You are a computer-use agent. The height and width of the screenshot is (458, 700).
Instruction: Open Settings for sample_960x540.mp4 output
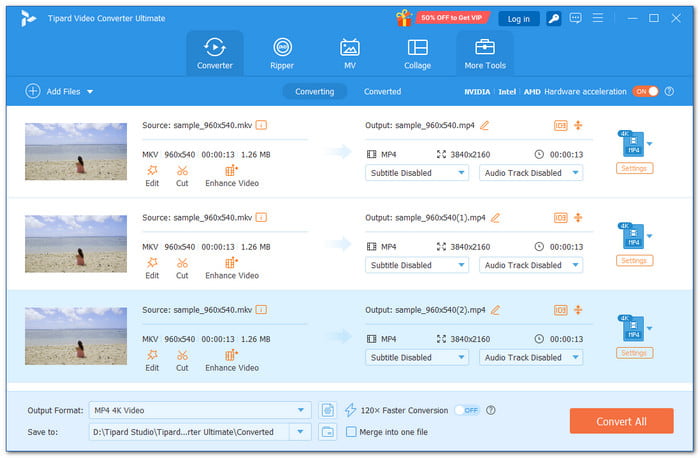coord(634,168)
